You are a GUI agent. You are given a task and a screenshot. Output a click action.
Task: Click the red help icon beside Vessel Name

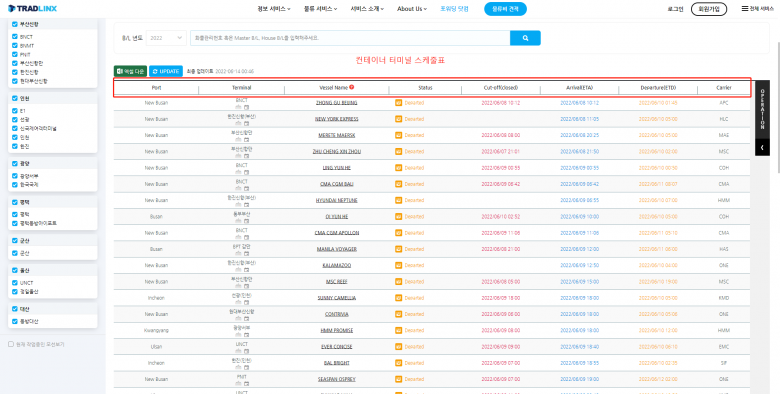(352, 87)
